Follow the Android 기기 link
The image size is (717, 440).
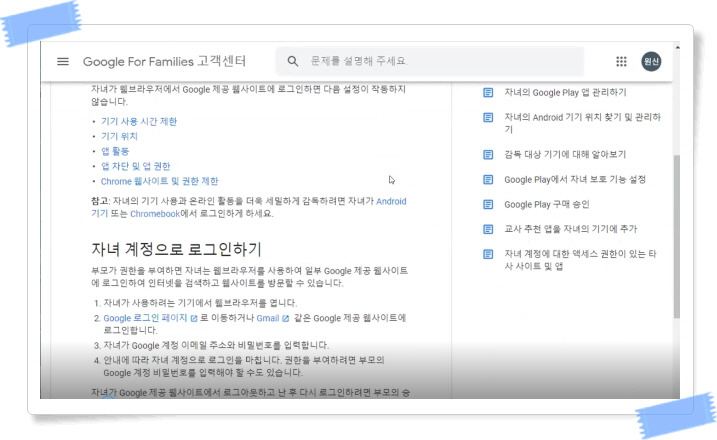pos(391,201)
